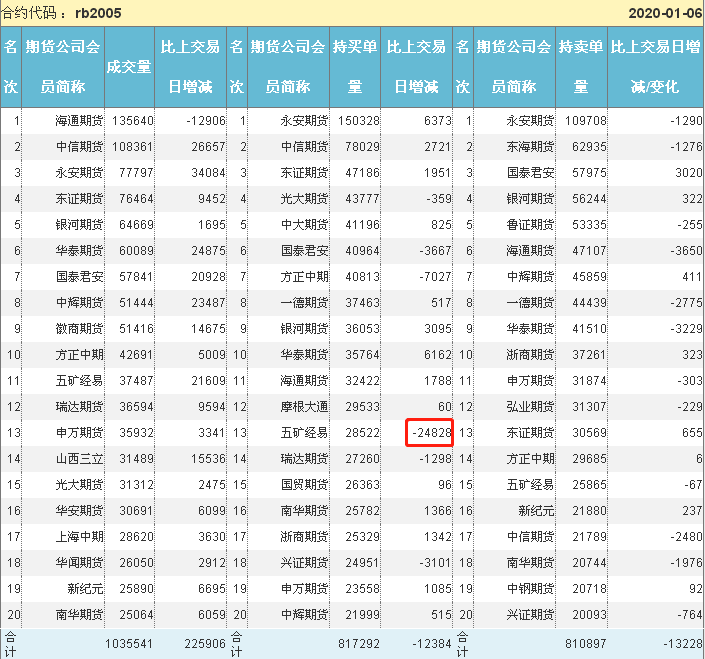Click total short positions 810897
705x659 pixels.
click(586, 644)
